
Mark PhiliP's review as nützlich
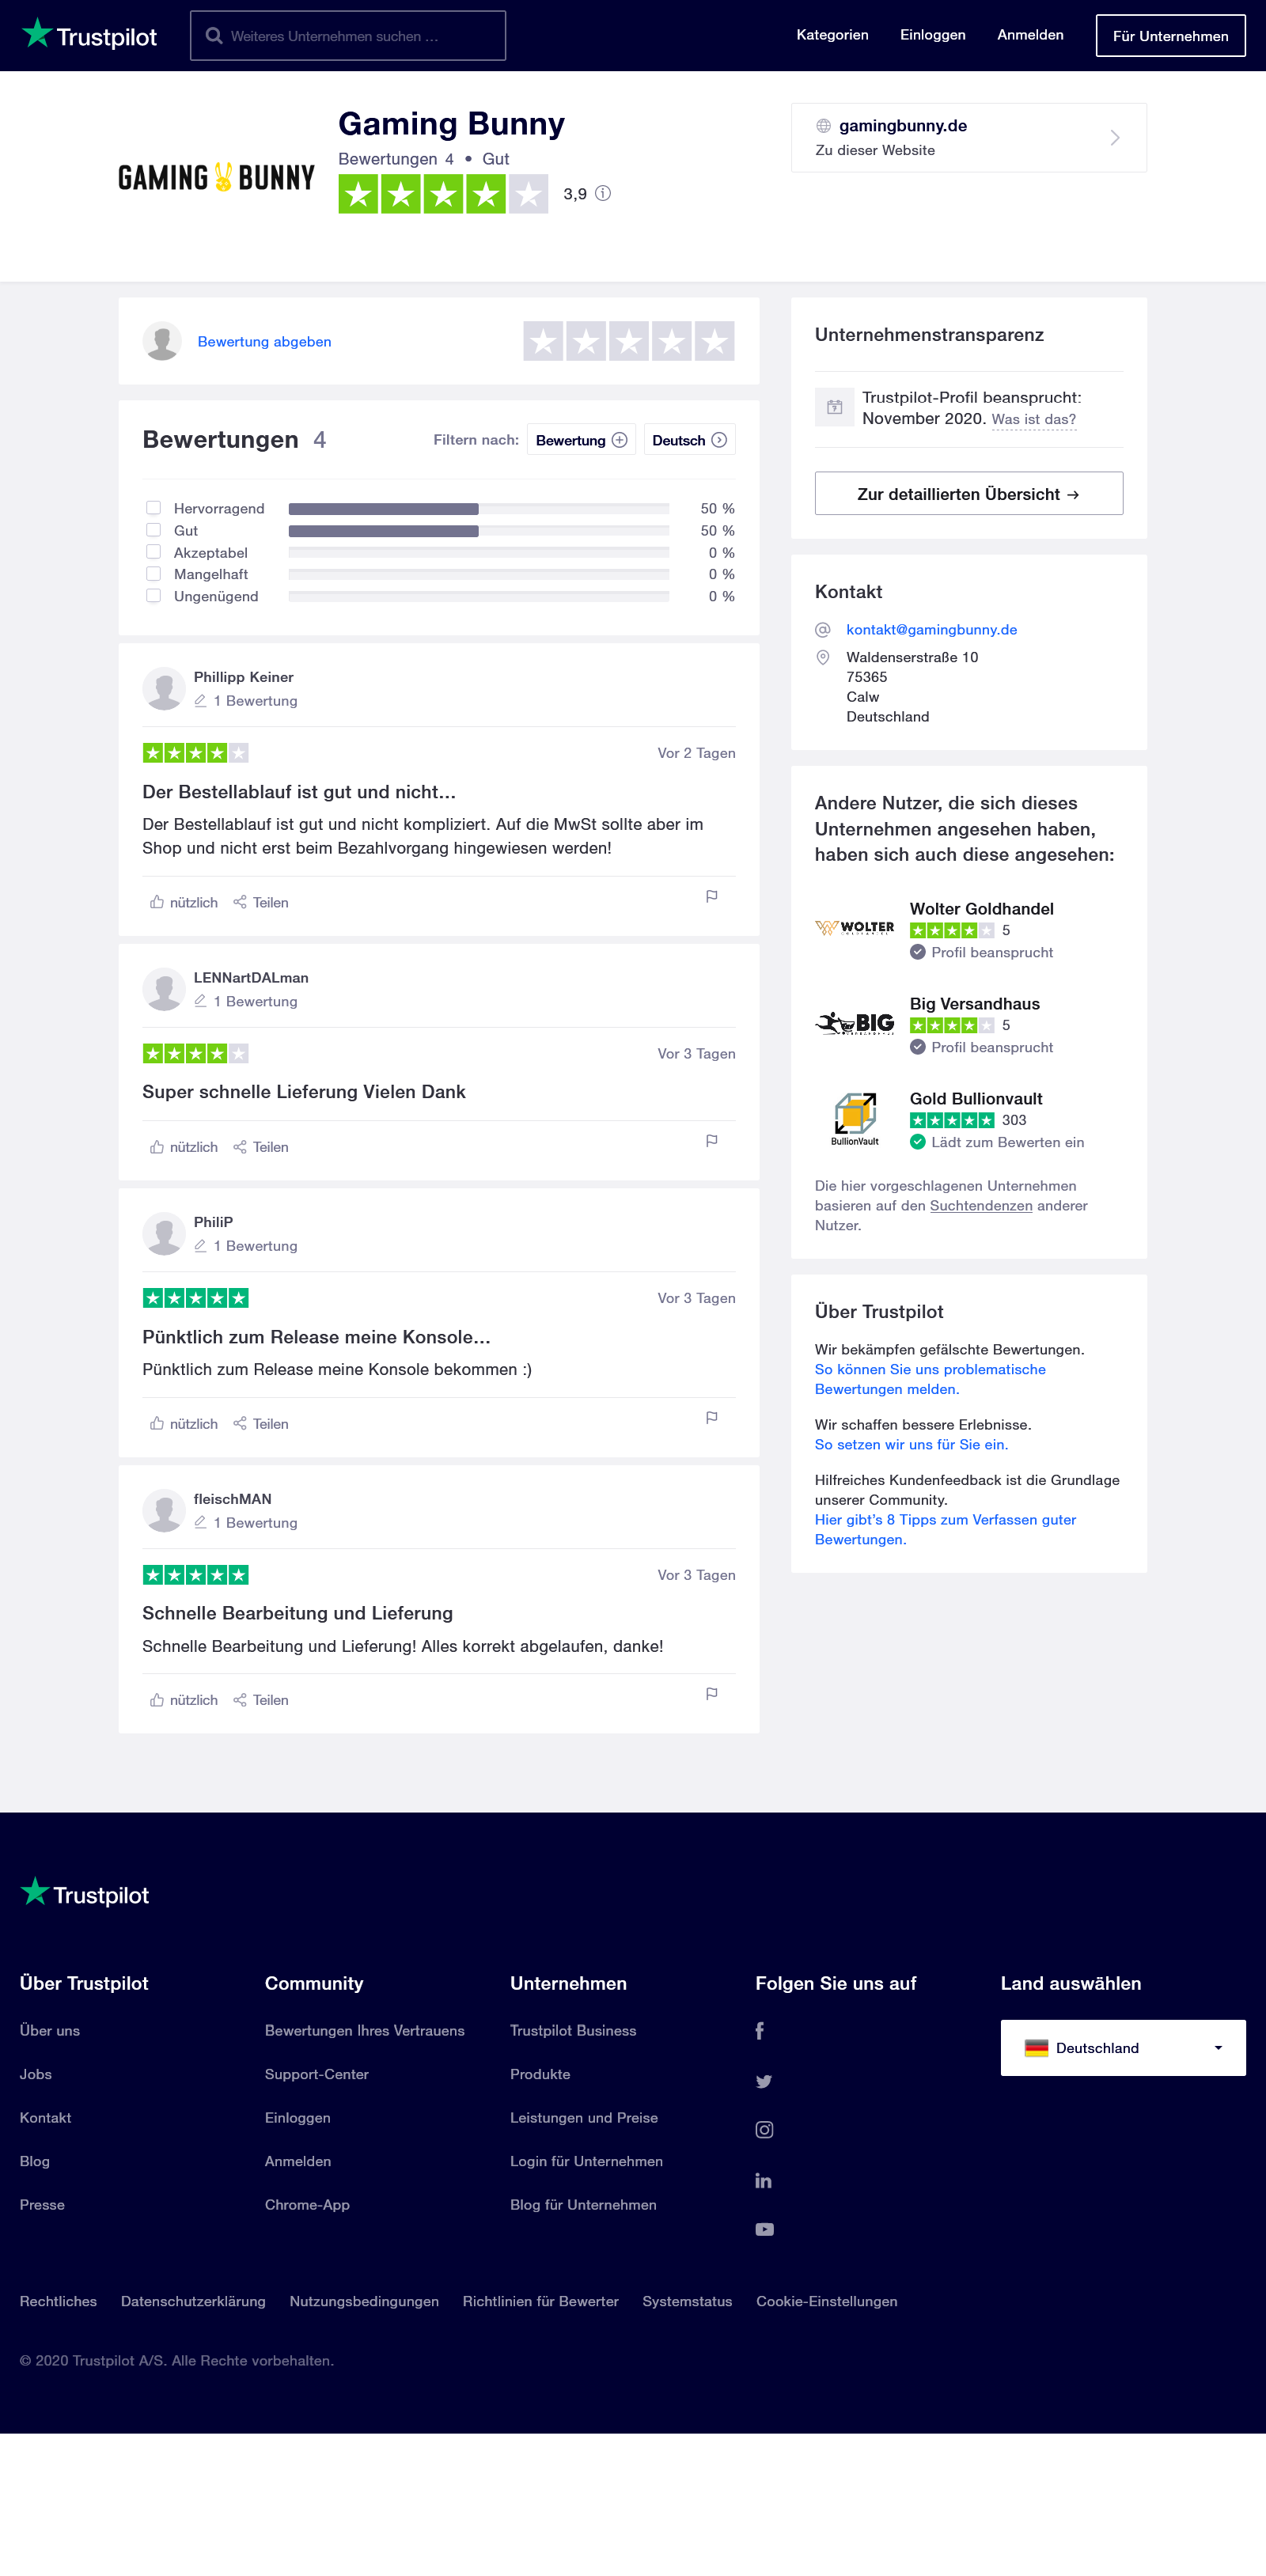[x=184, y=1424]
